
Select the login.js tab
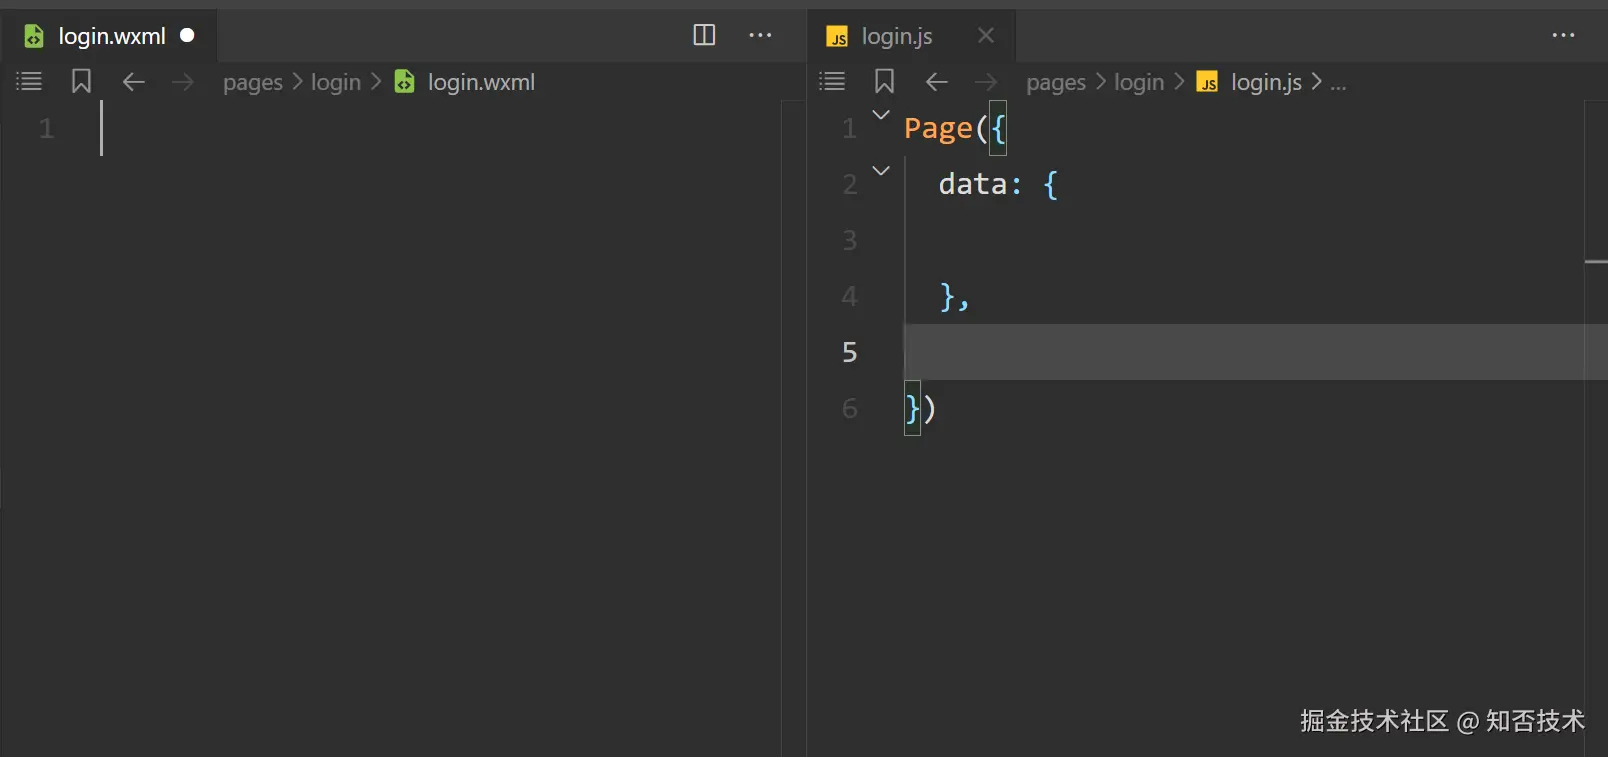[896, 36]
